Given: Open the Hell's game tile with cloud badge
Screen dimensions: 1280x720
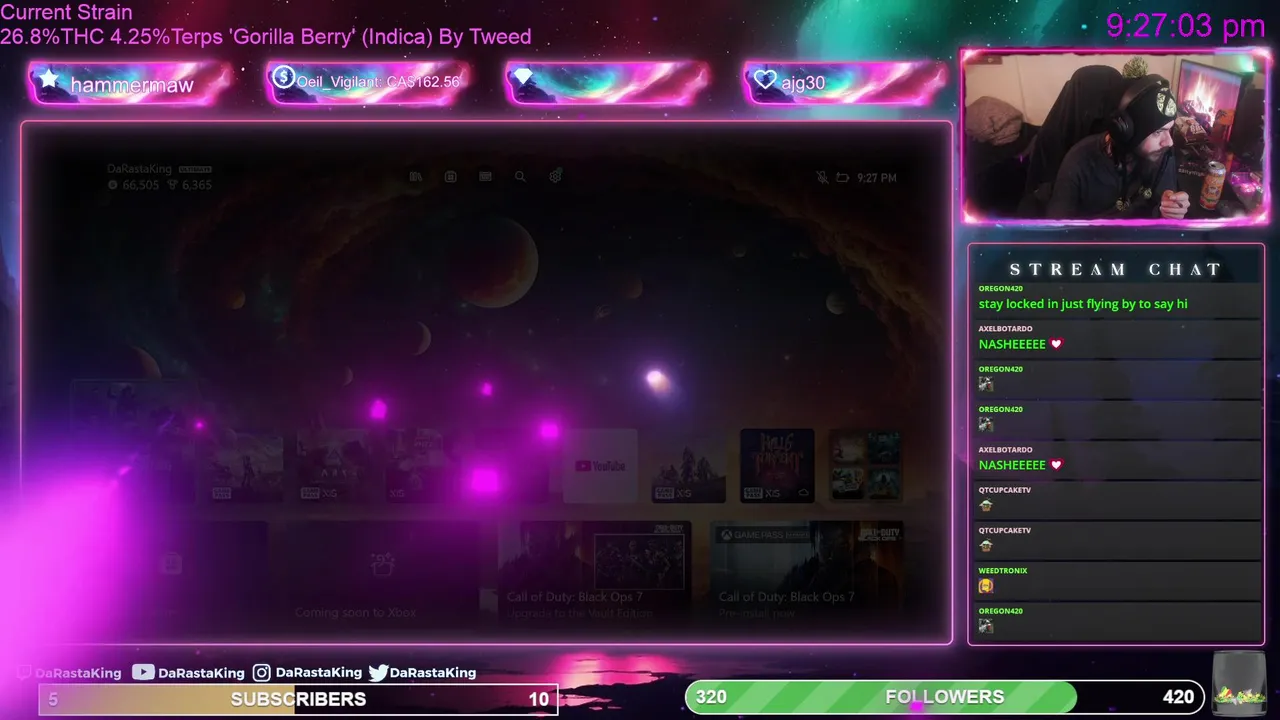Looking at the screenshot, I should 777,466.
